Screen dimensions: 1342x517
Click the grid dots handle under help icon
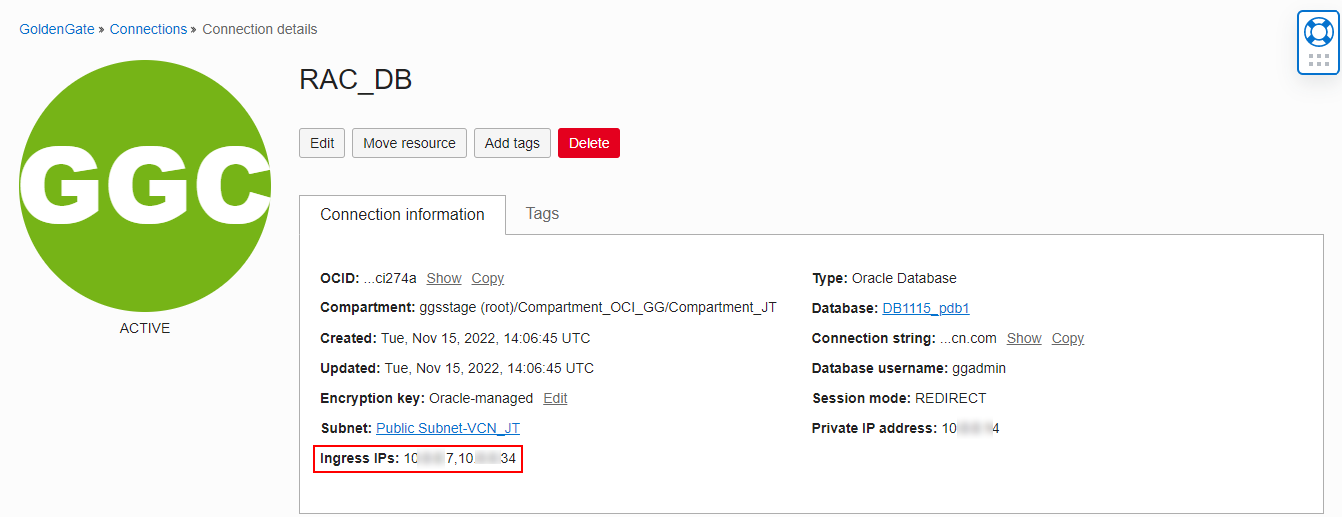[x=1318, y=60]
